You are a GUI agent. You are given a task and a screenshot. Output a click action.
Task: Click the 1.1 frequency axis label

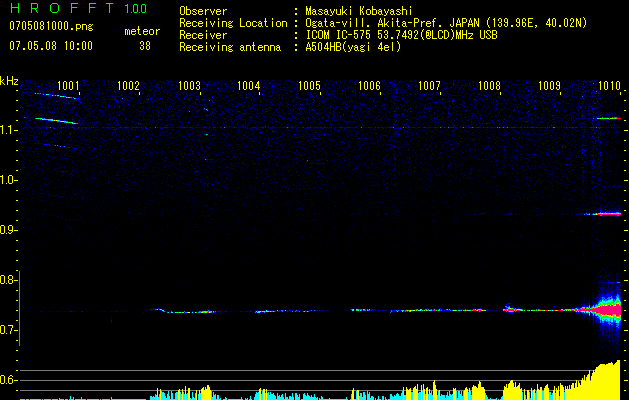click(x=8, y=130)
